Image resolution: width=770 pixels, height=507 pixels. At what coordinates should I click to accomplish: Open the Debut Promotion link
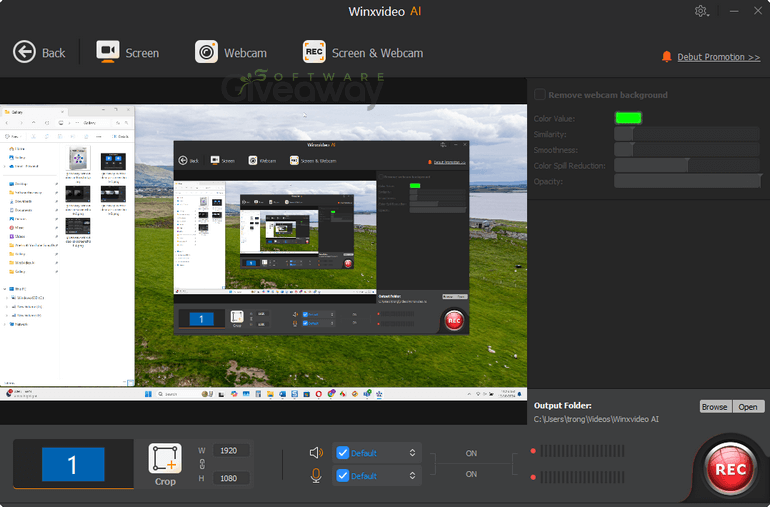click(x=718, y=57)
